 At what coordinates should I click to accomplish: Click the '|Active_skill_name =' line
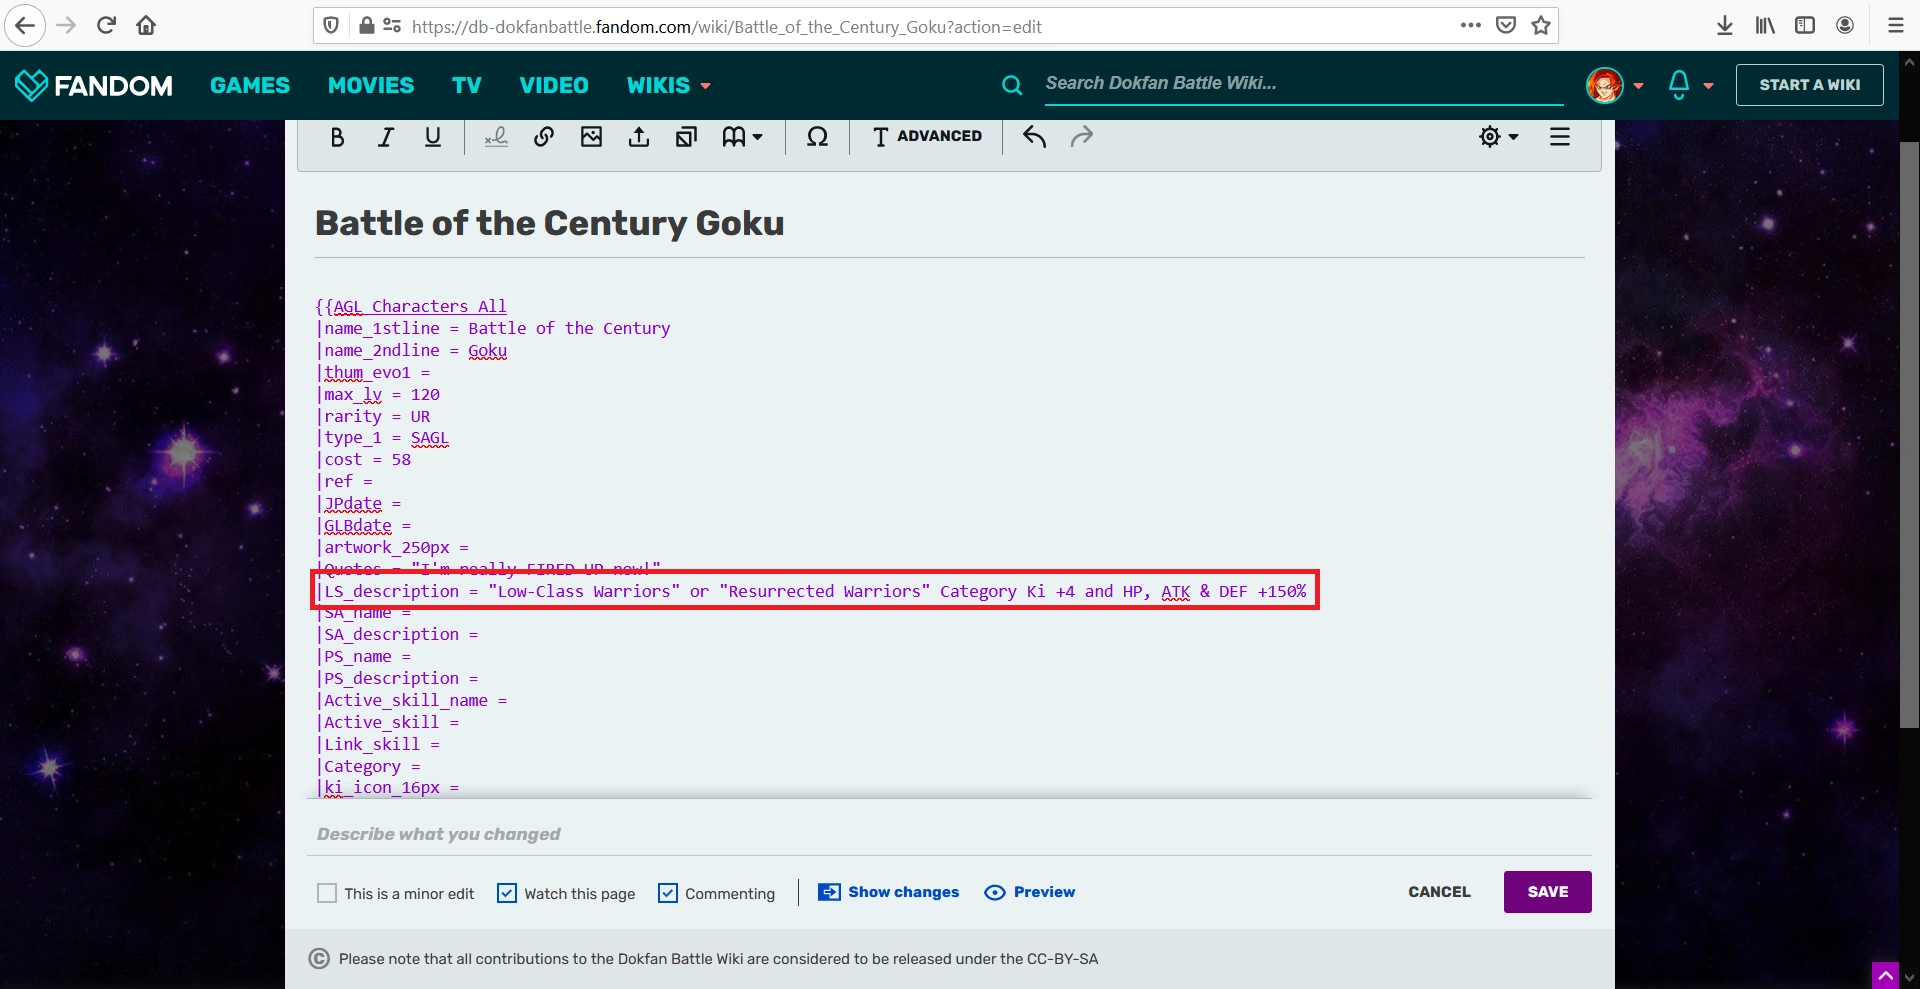click(x=412, y=700)
